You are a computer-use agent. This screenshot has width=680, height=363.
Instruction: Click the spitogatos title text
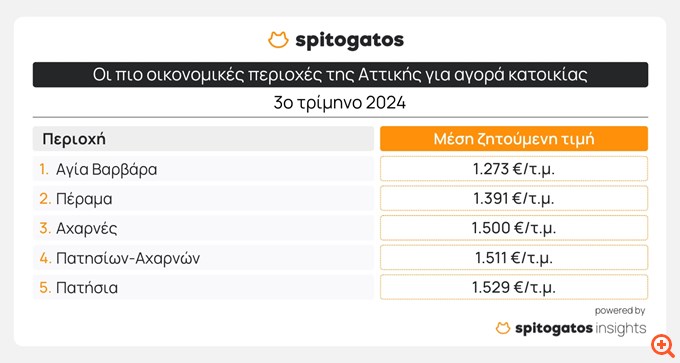pyautogui.click(x=350, y=40)
